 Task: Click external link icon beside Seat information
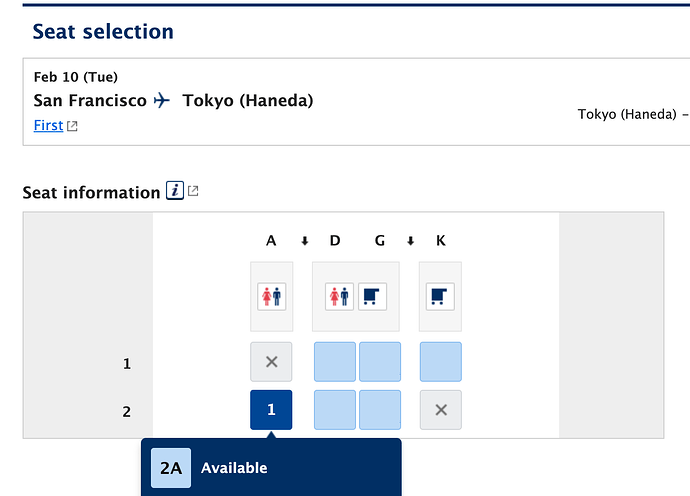[193, 191]
